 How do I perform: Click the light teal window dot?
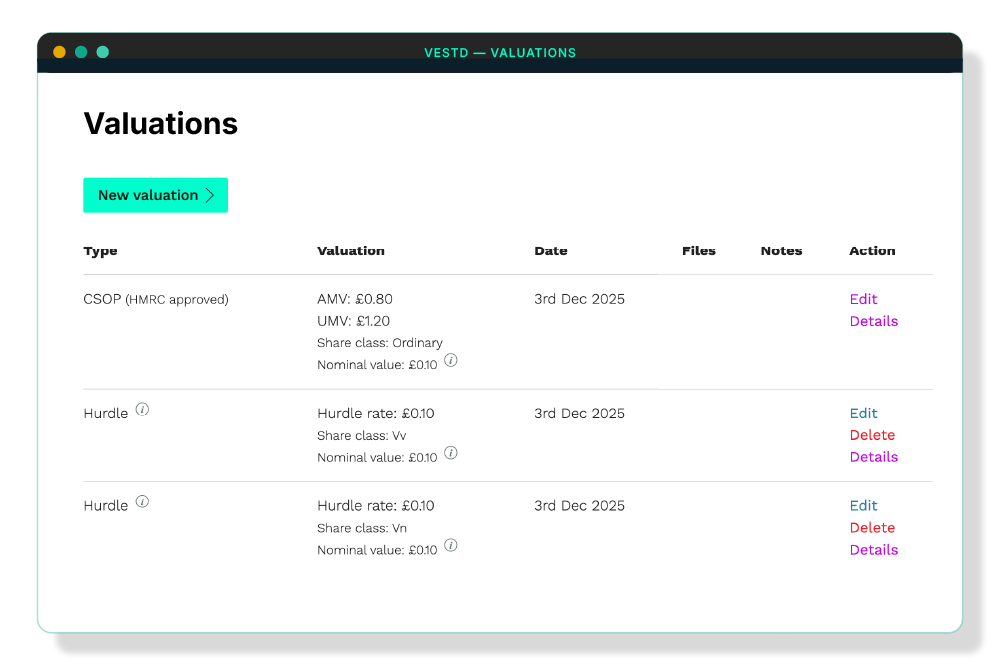click(103, 52)
